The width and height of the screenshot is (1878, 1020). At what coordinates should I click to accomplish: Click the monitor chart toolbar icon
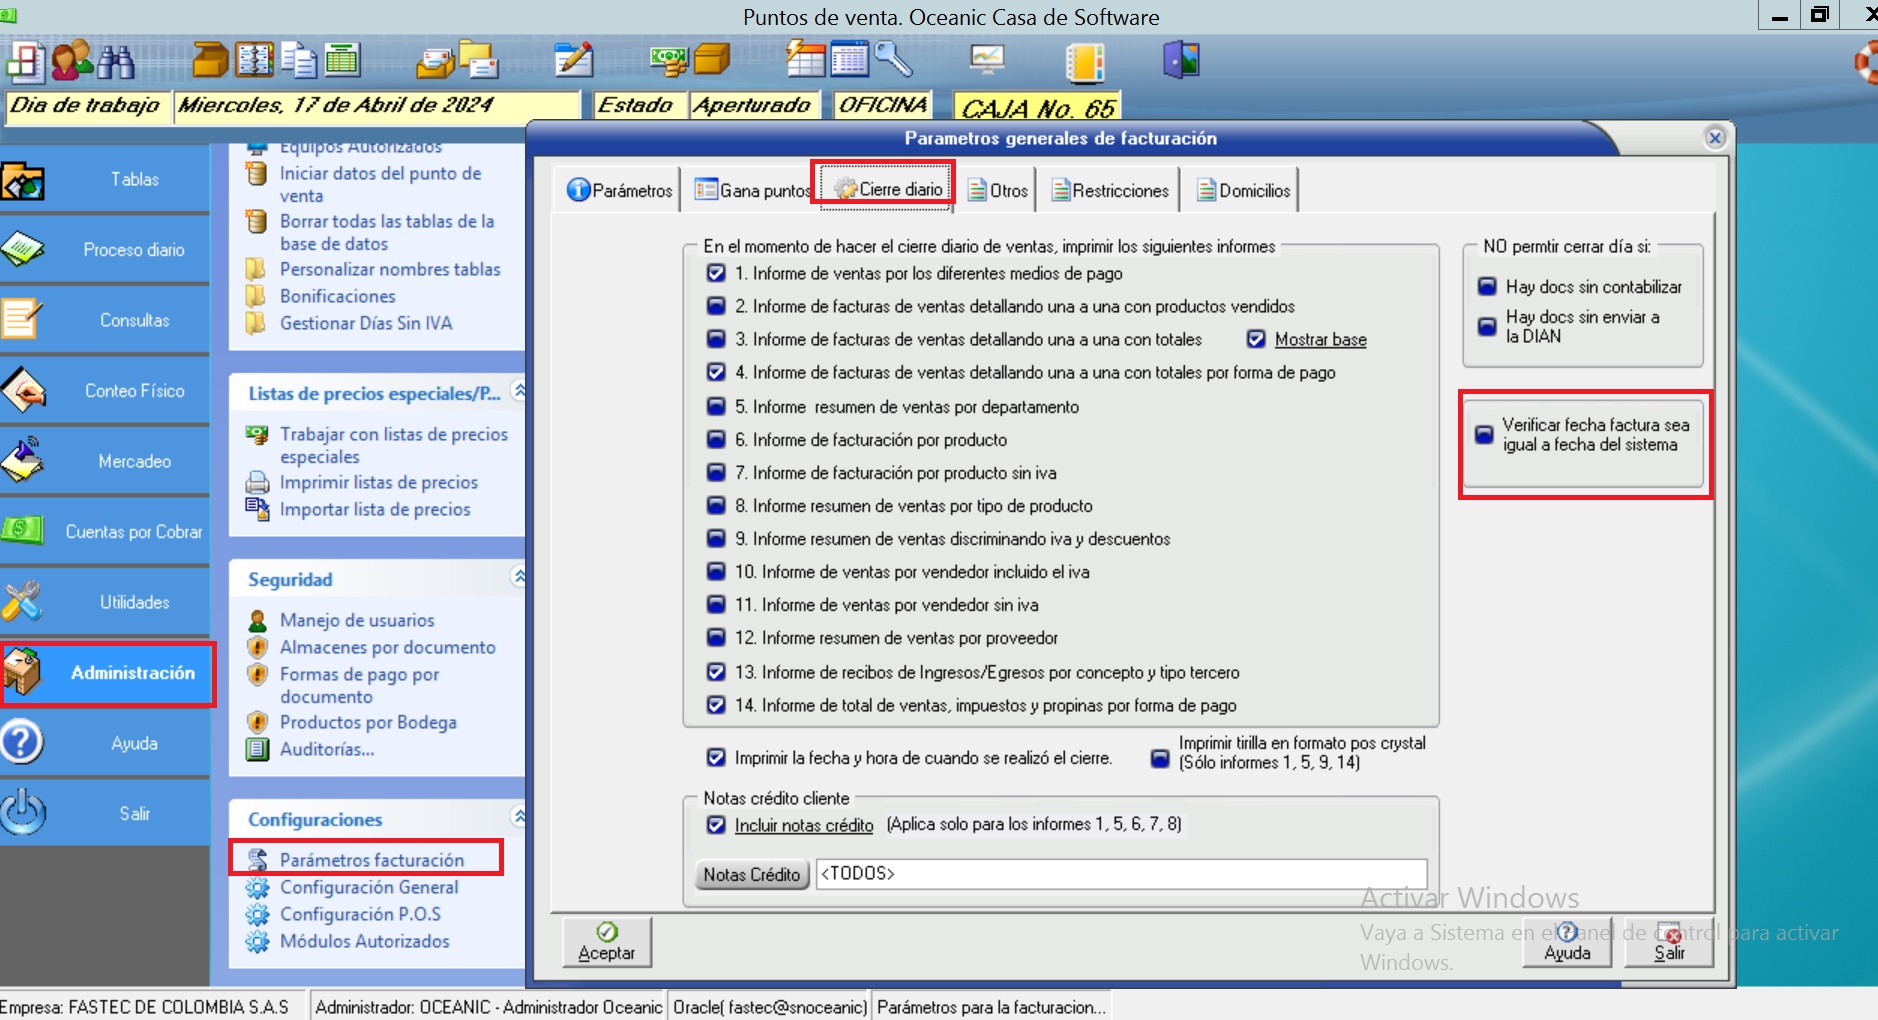point(987,61)
